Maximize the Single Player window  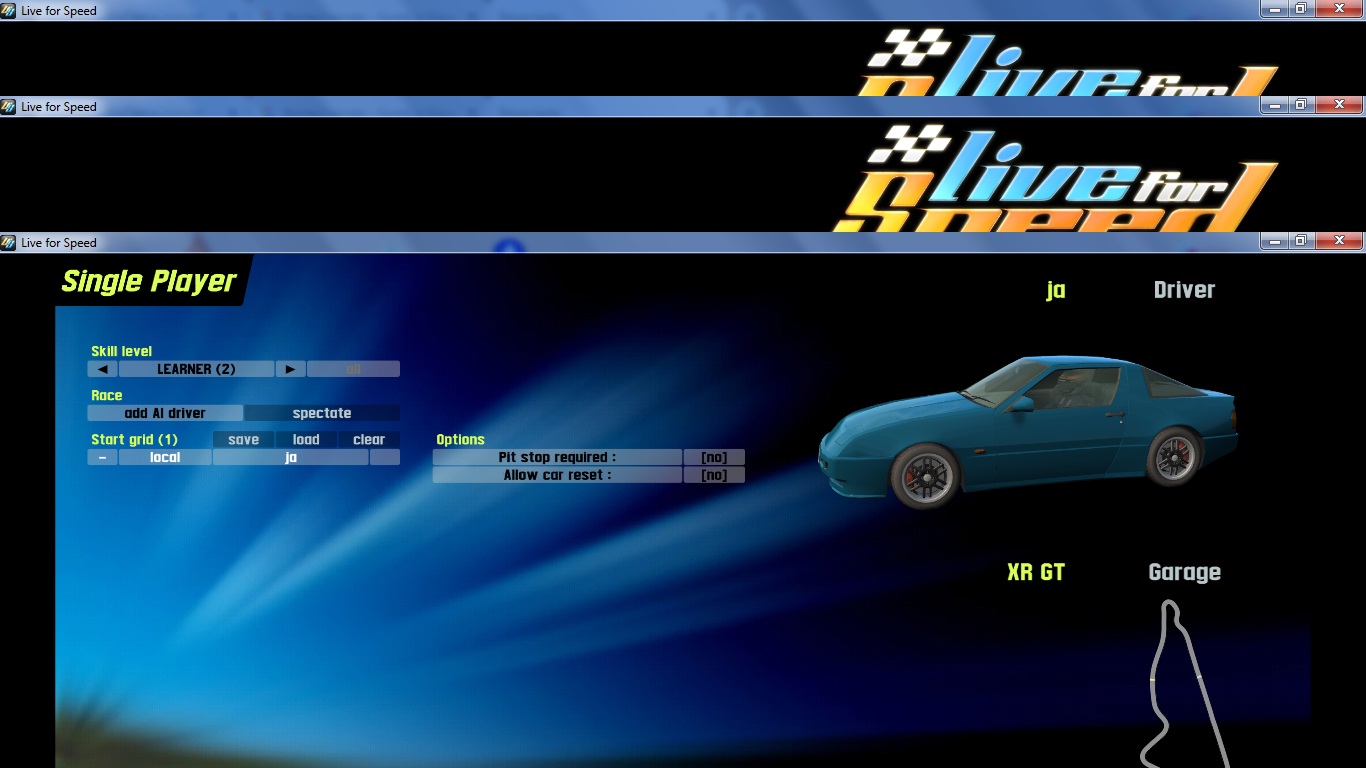[x=1301, y=241]
